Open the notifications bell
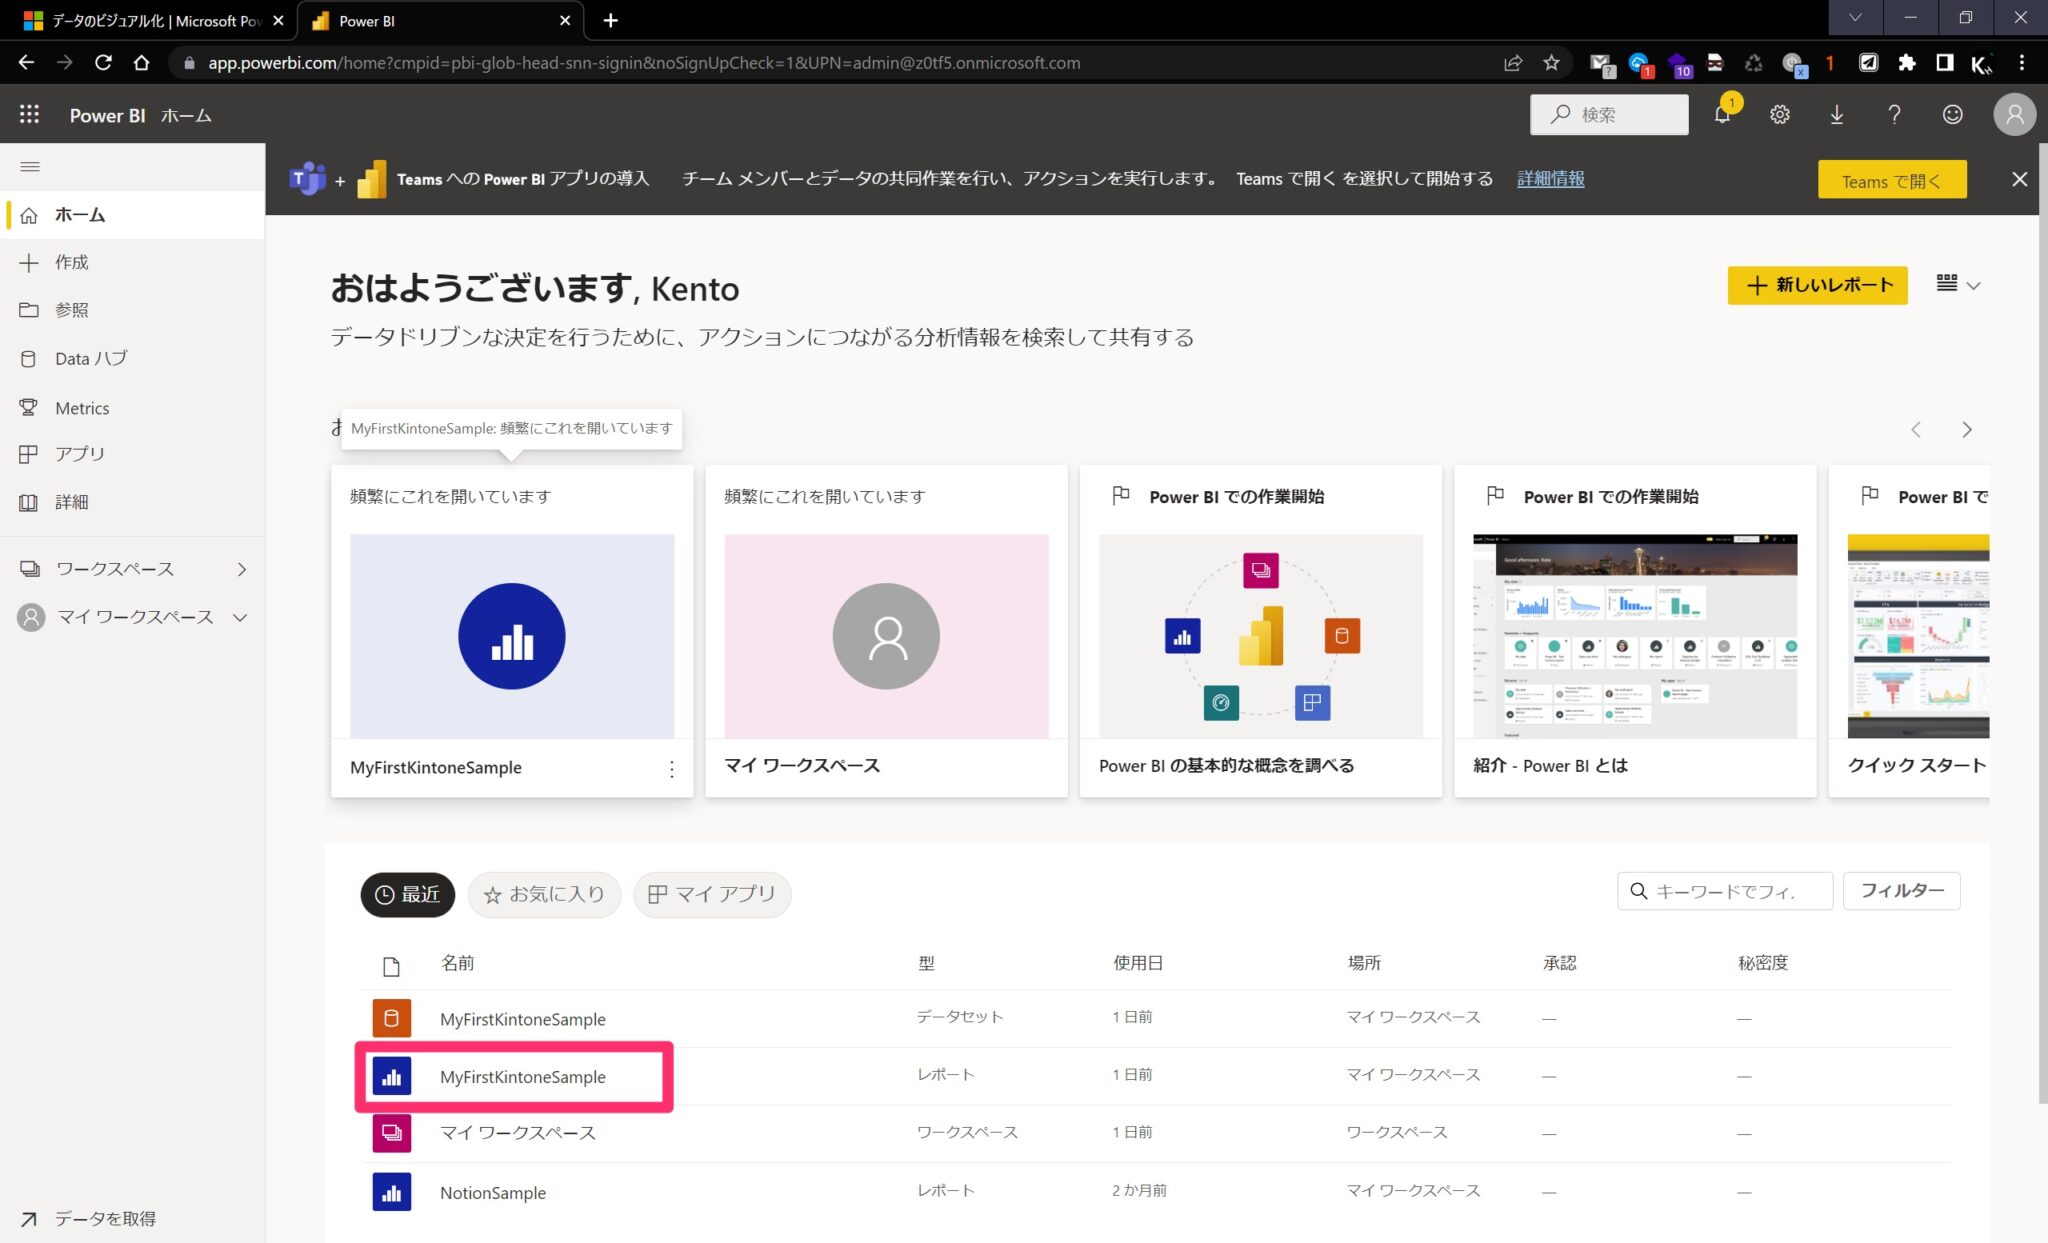Viewport: 2048px width, 1243px height. pos(1722,114)
